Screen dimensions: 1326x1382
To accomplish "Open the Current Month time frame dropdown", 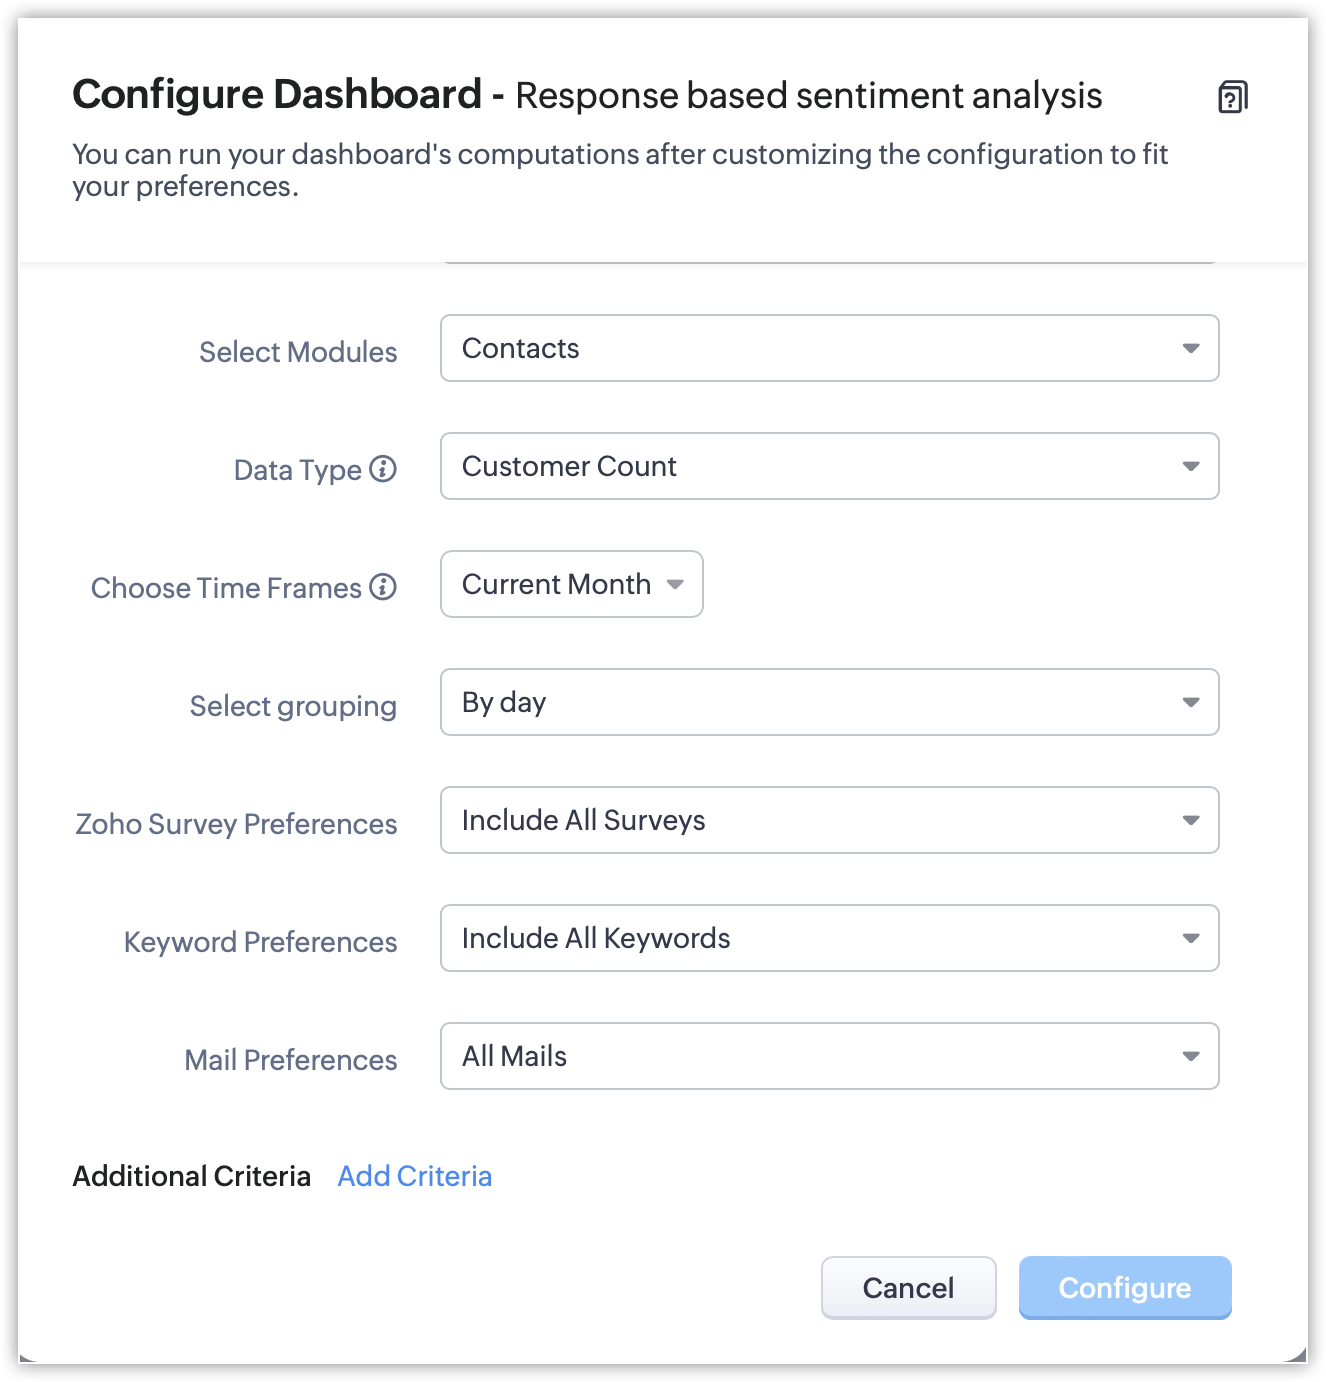I will pyautogui.click(x=572, y=584).
